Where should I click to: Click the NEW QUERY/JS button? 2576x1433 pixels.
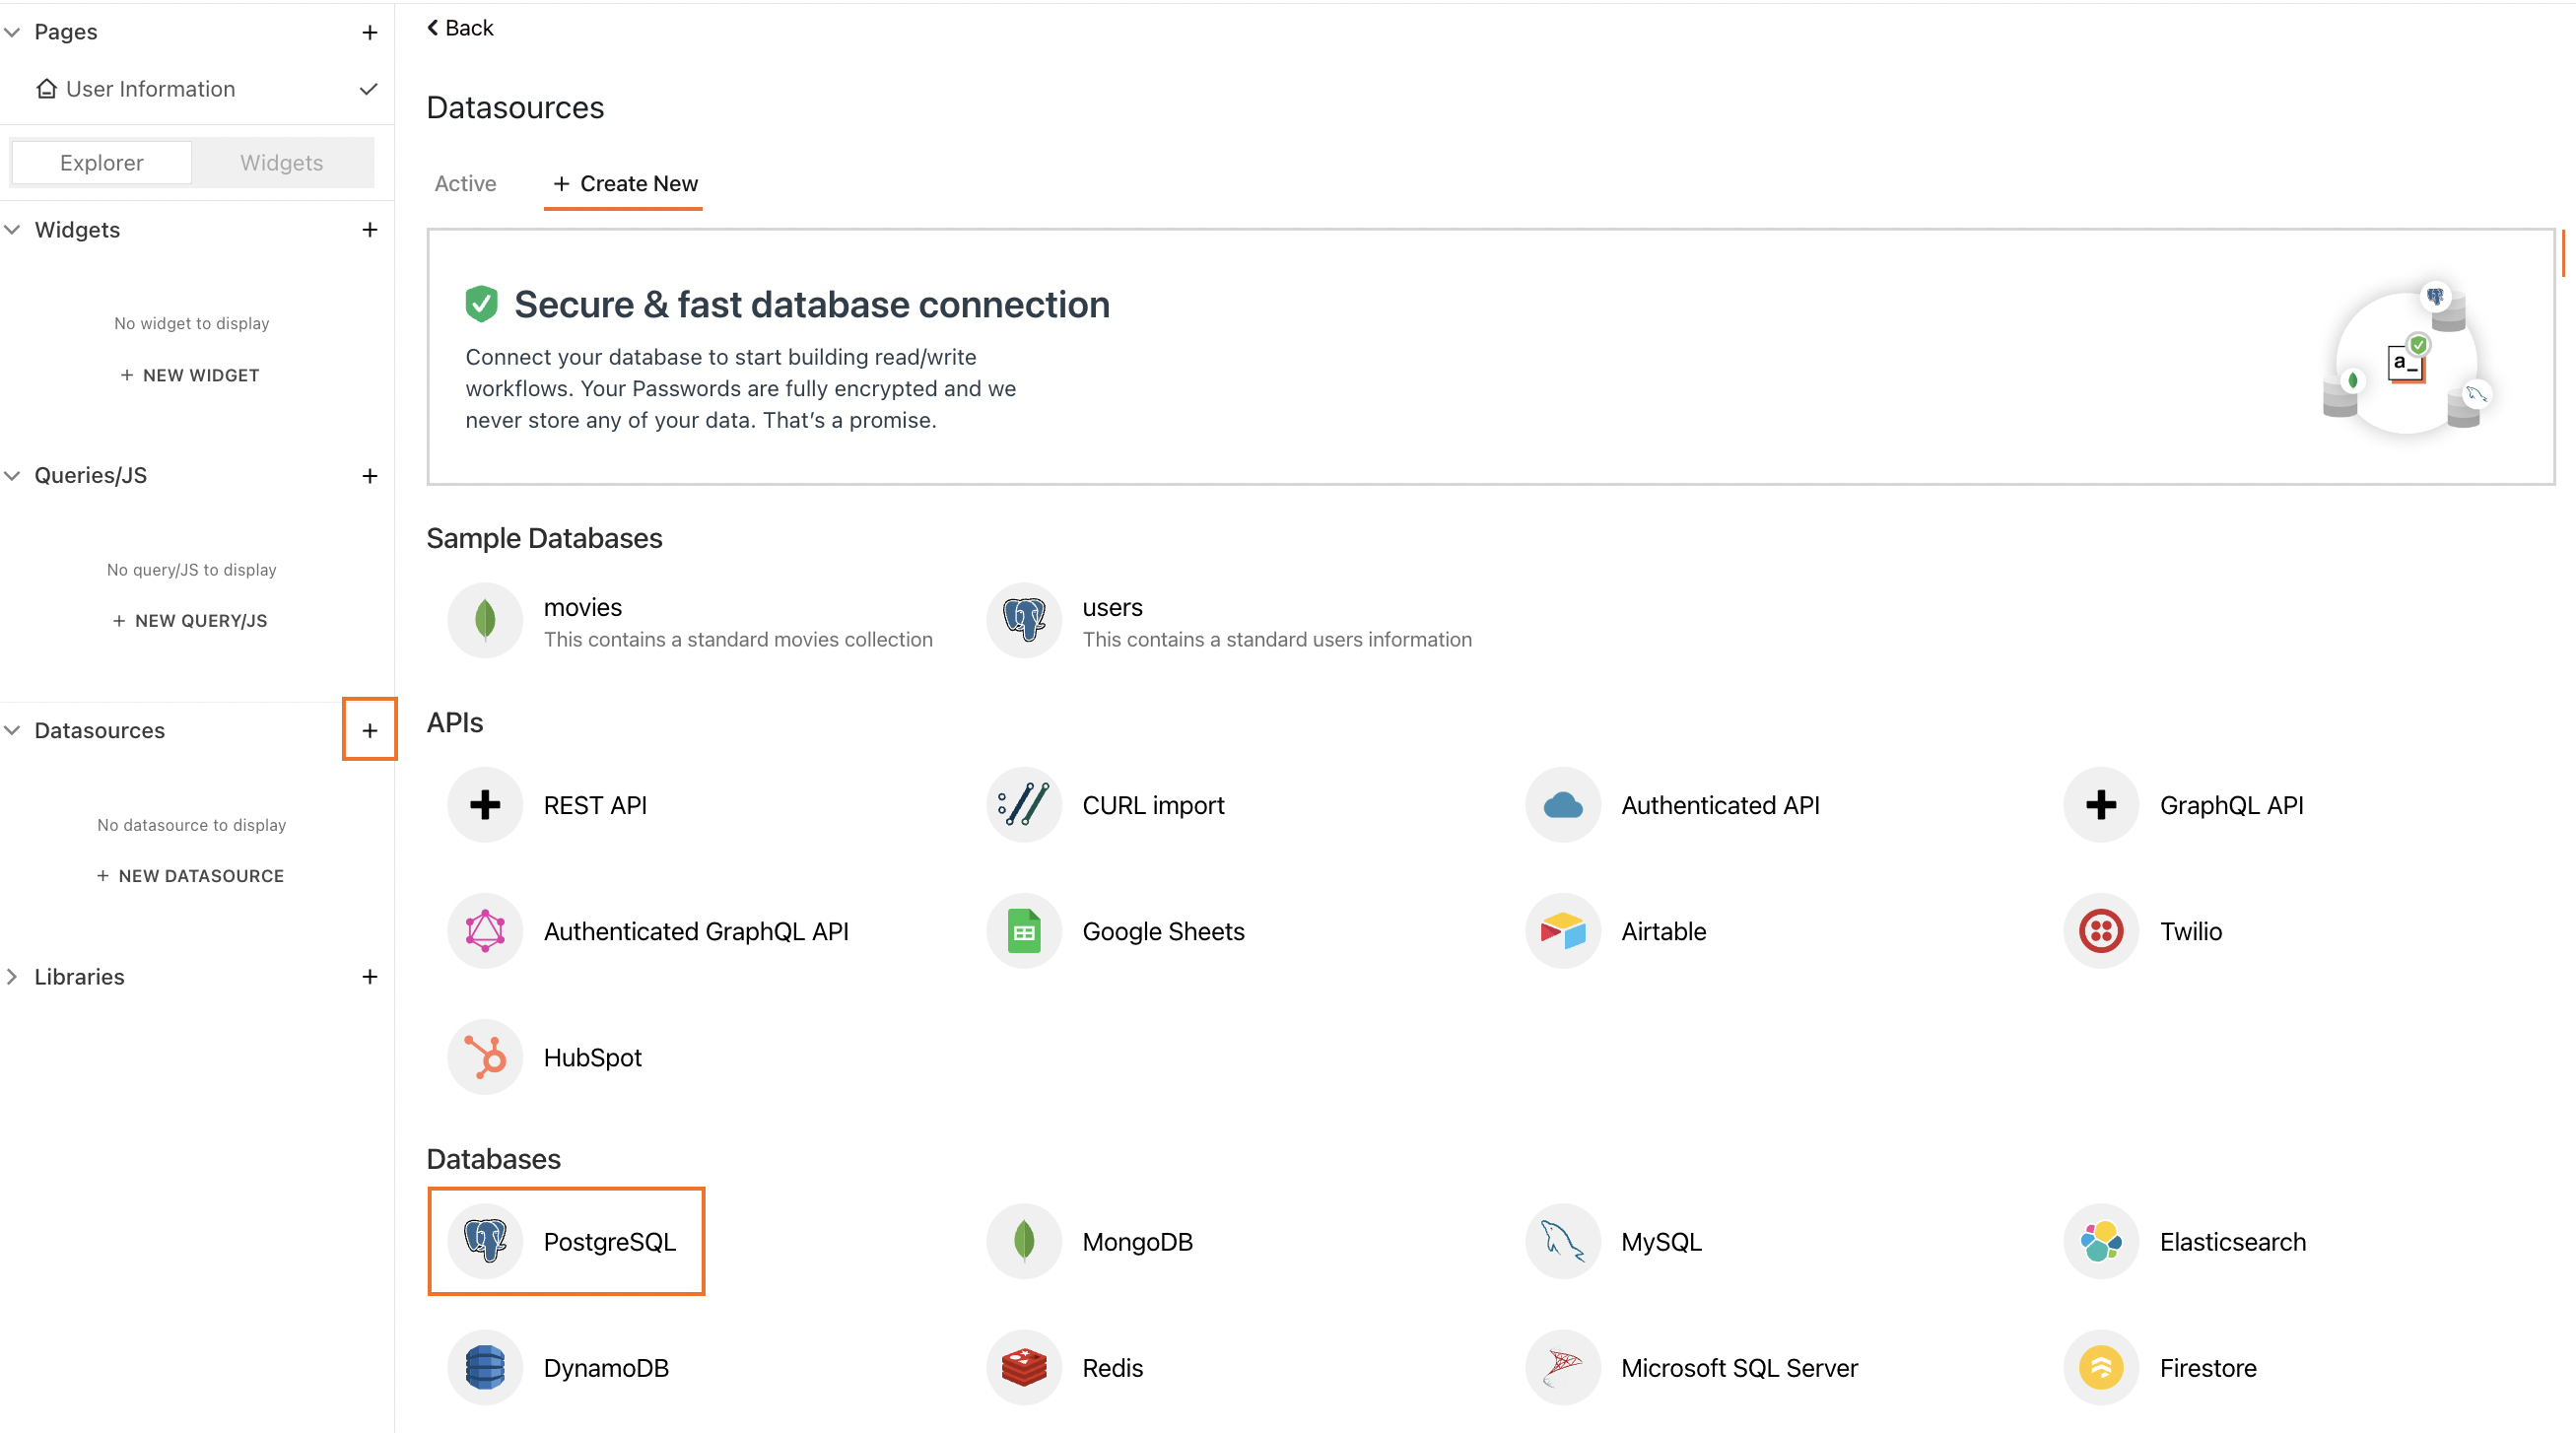(190, 621)
